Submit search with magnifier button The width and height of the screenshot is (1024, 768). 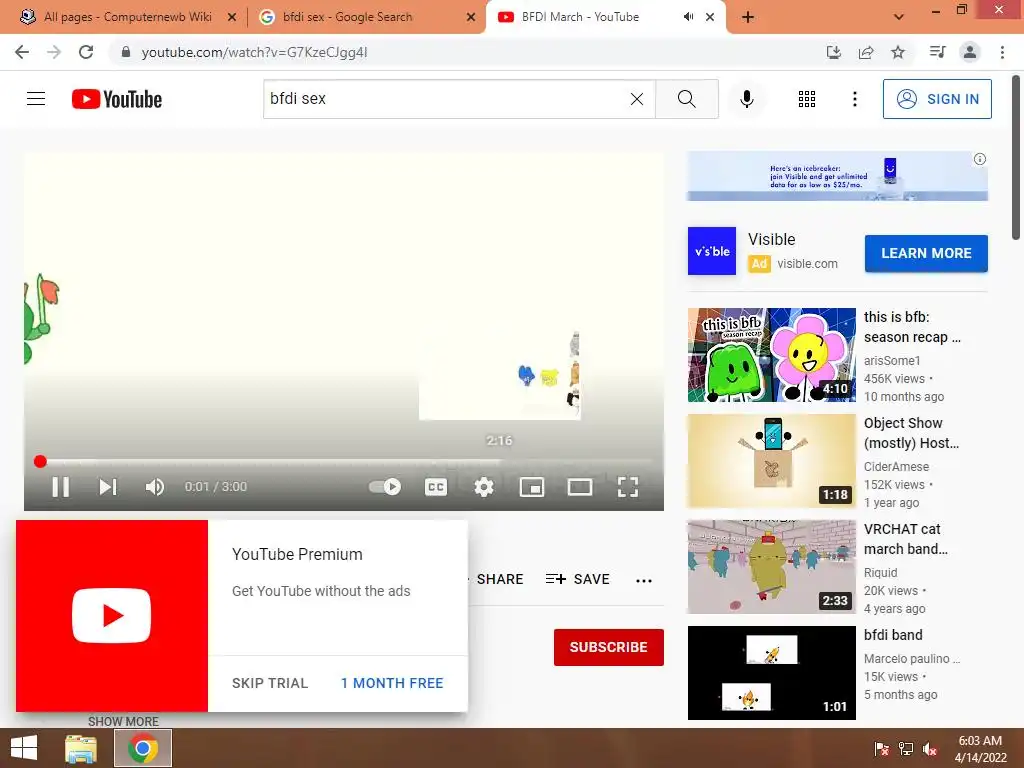(x=686, y=99)
